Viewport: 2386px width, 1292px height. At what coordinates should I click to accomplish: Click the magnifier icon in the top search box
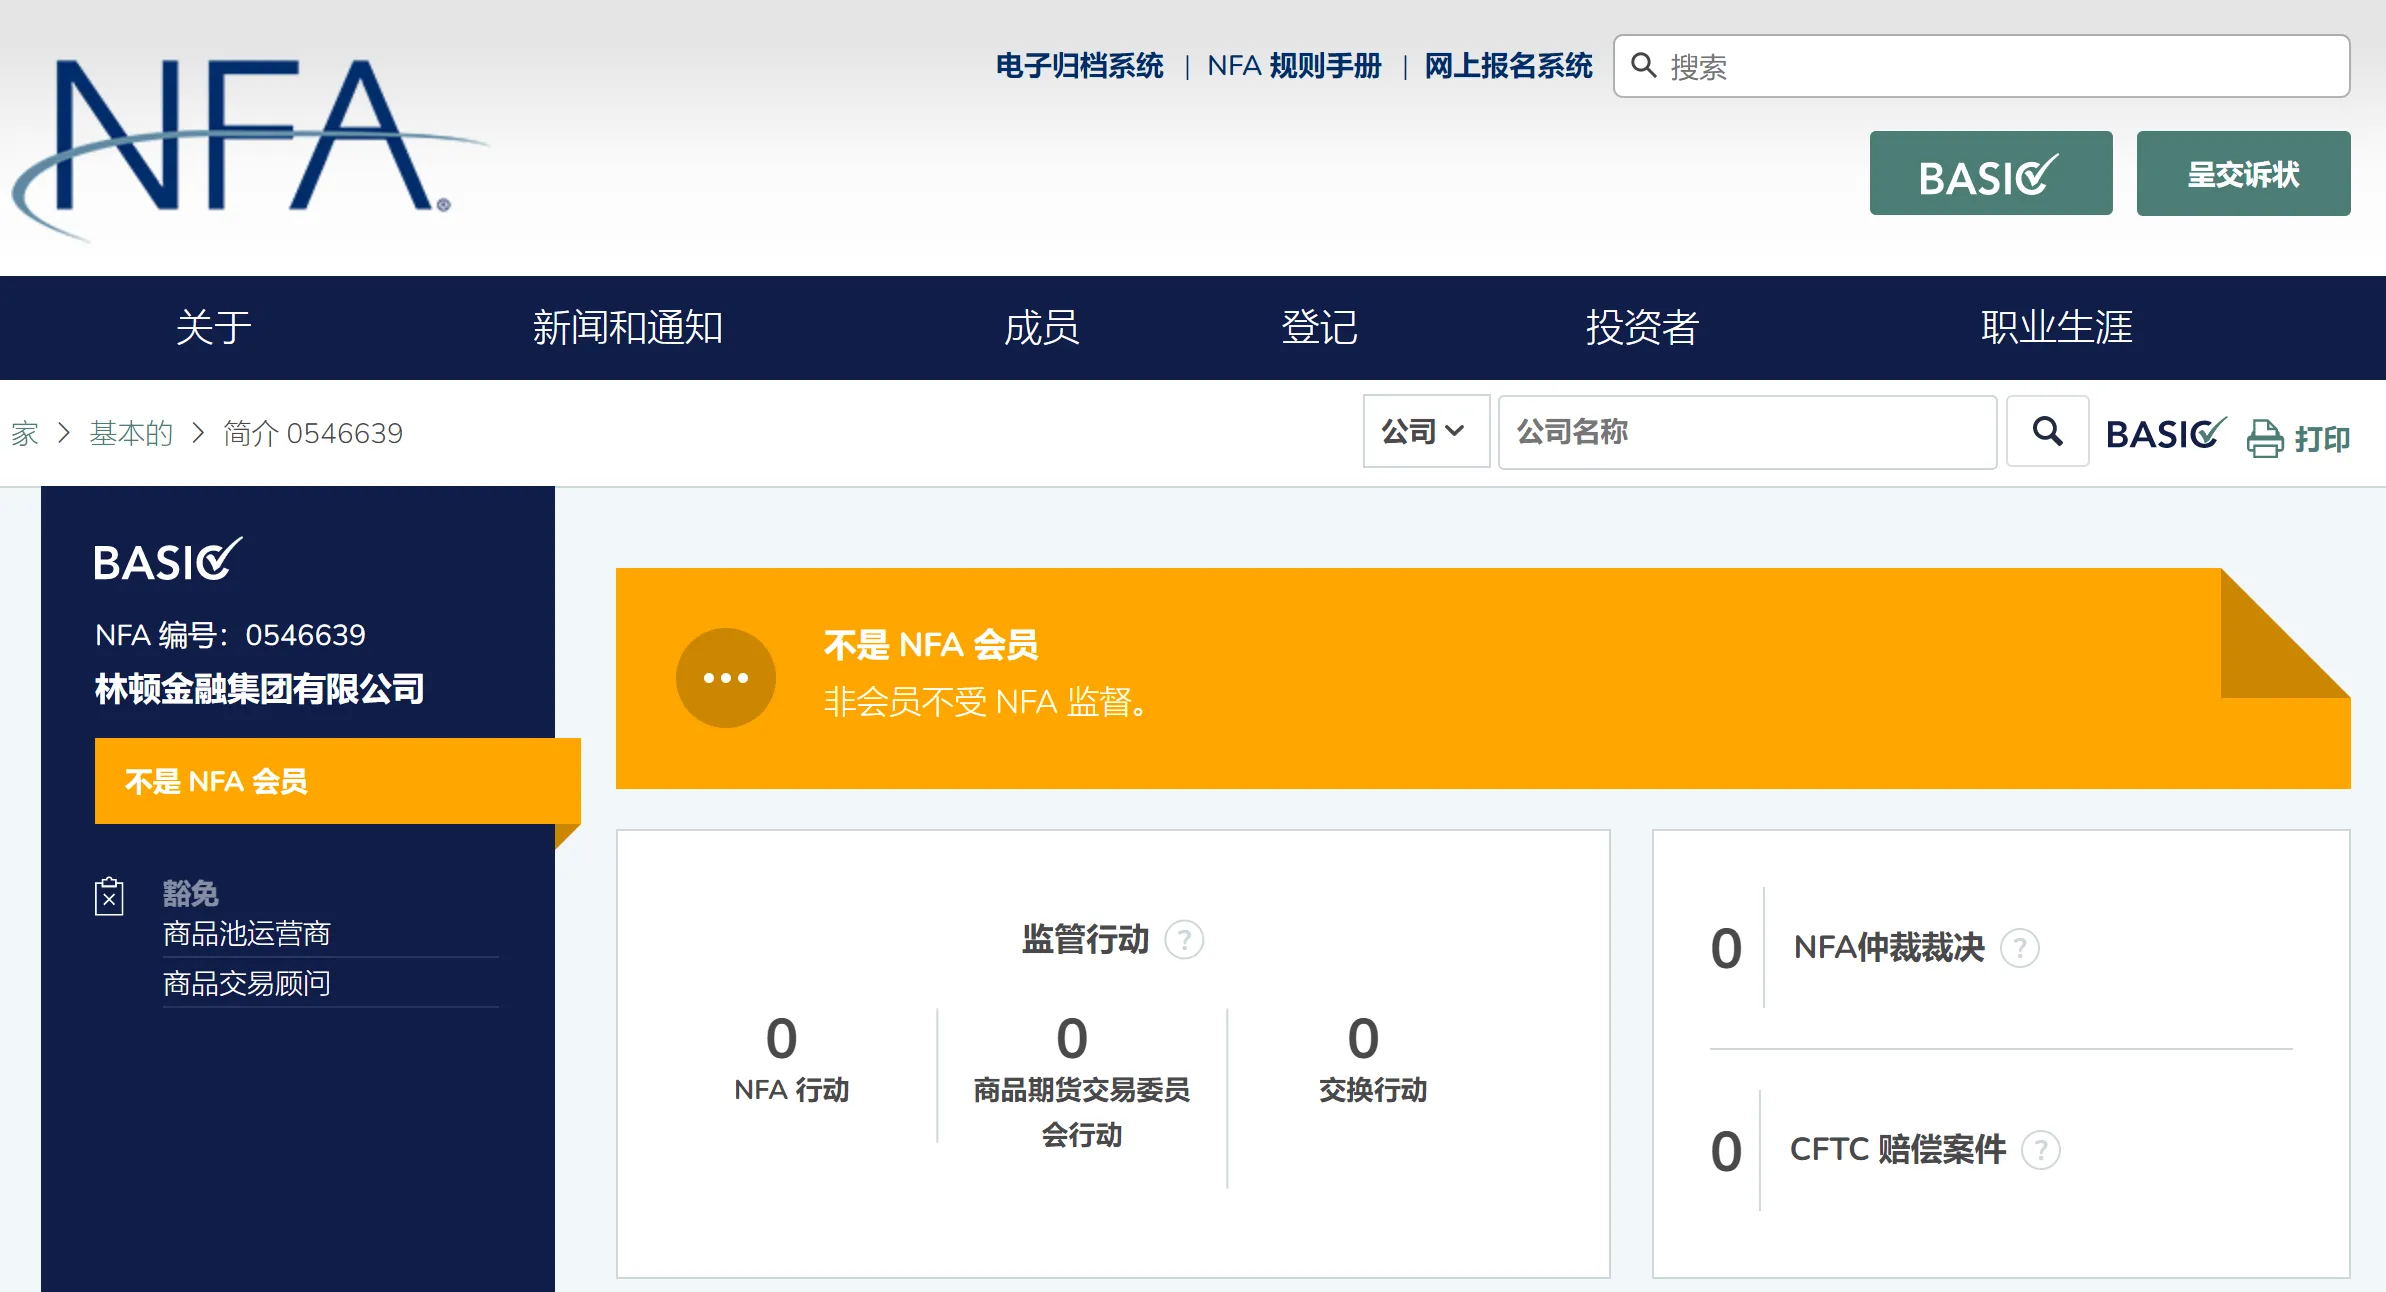pos(1643,66)
